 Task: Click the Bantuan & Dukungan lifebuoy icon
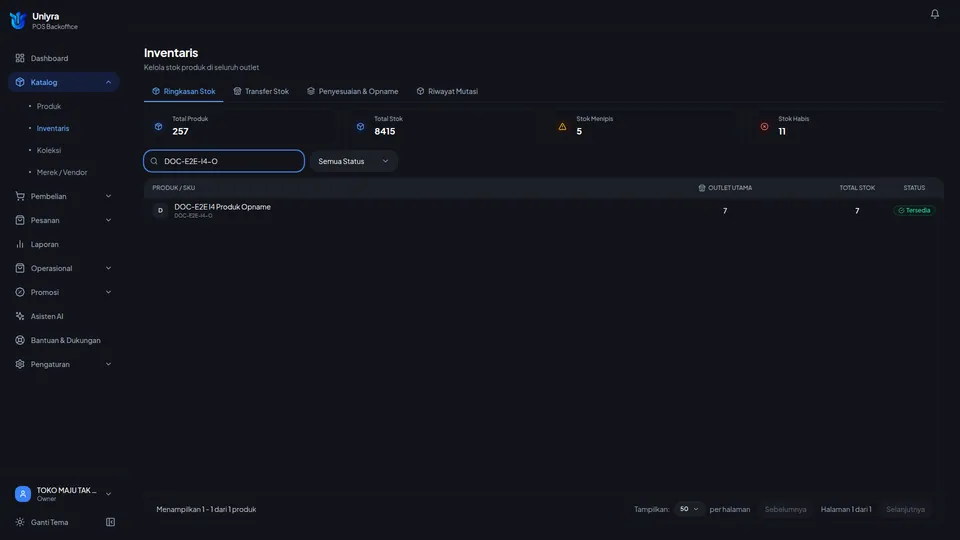pos(20,340)
